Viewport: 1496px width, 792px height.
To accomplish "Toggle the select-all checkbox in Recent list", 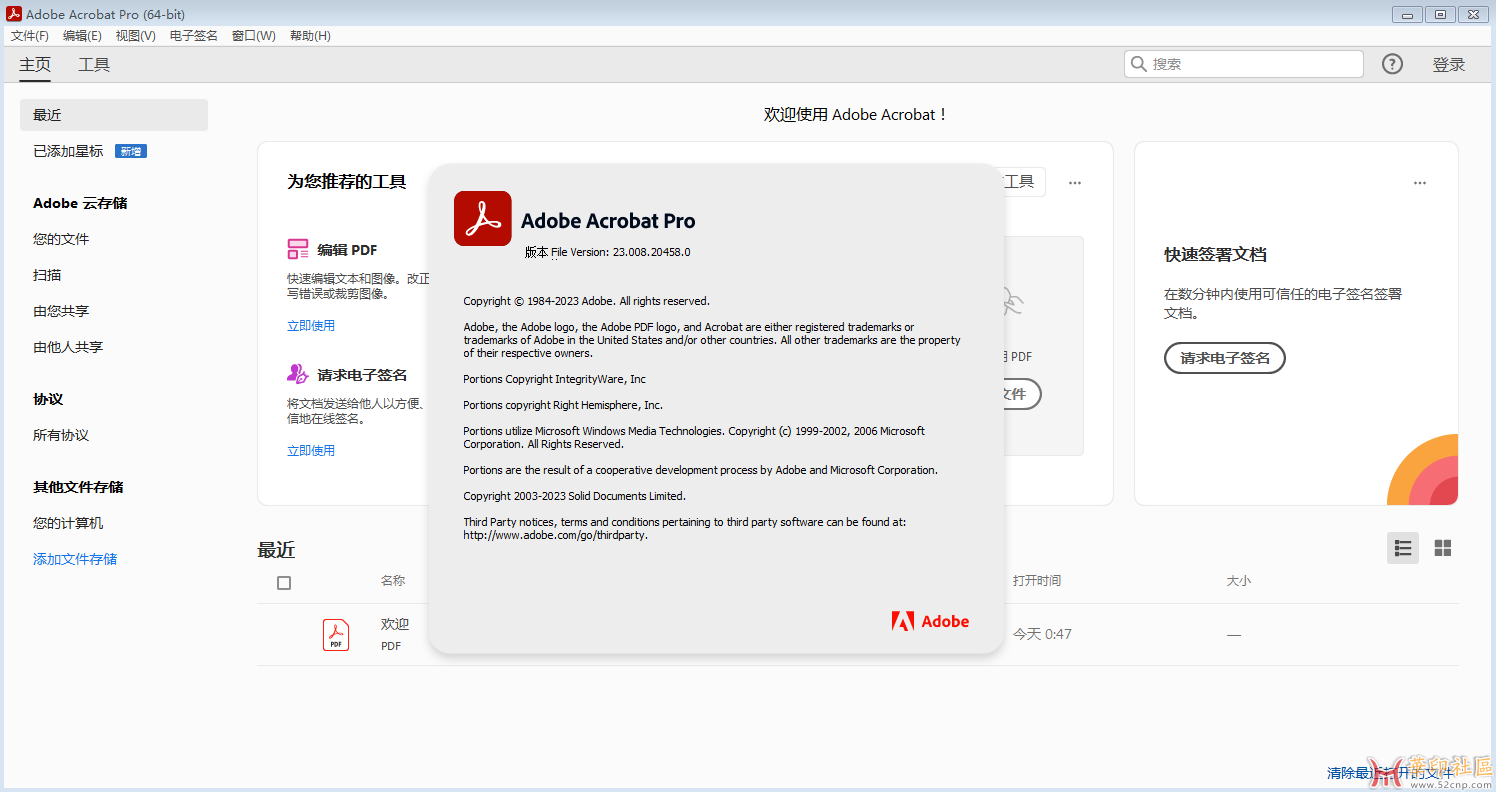I will pos(284,583).
